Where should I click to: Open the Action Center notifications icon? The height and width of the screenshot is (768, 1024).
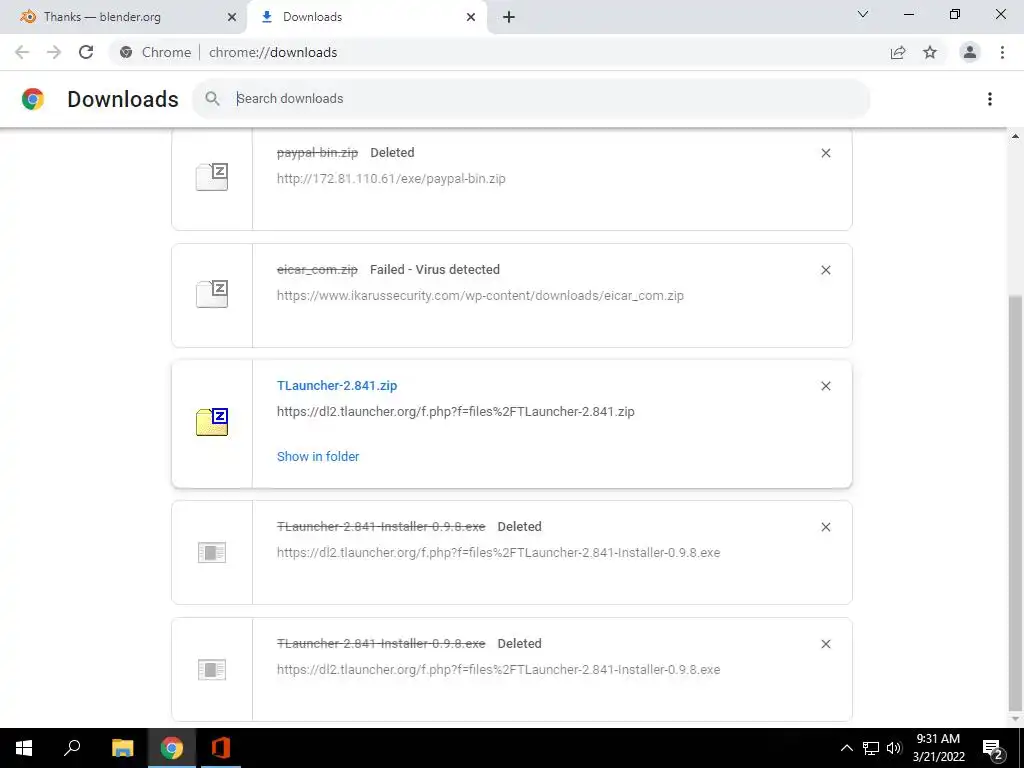pos(993,748)
